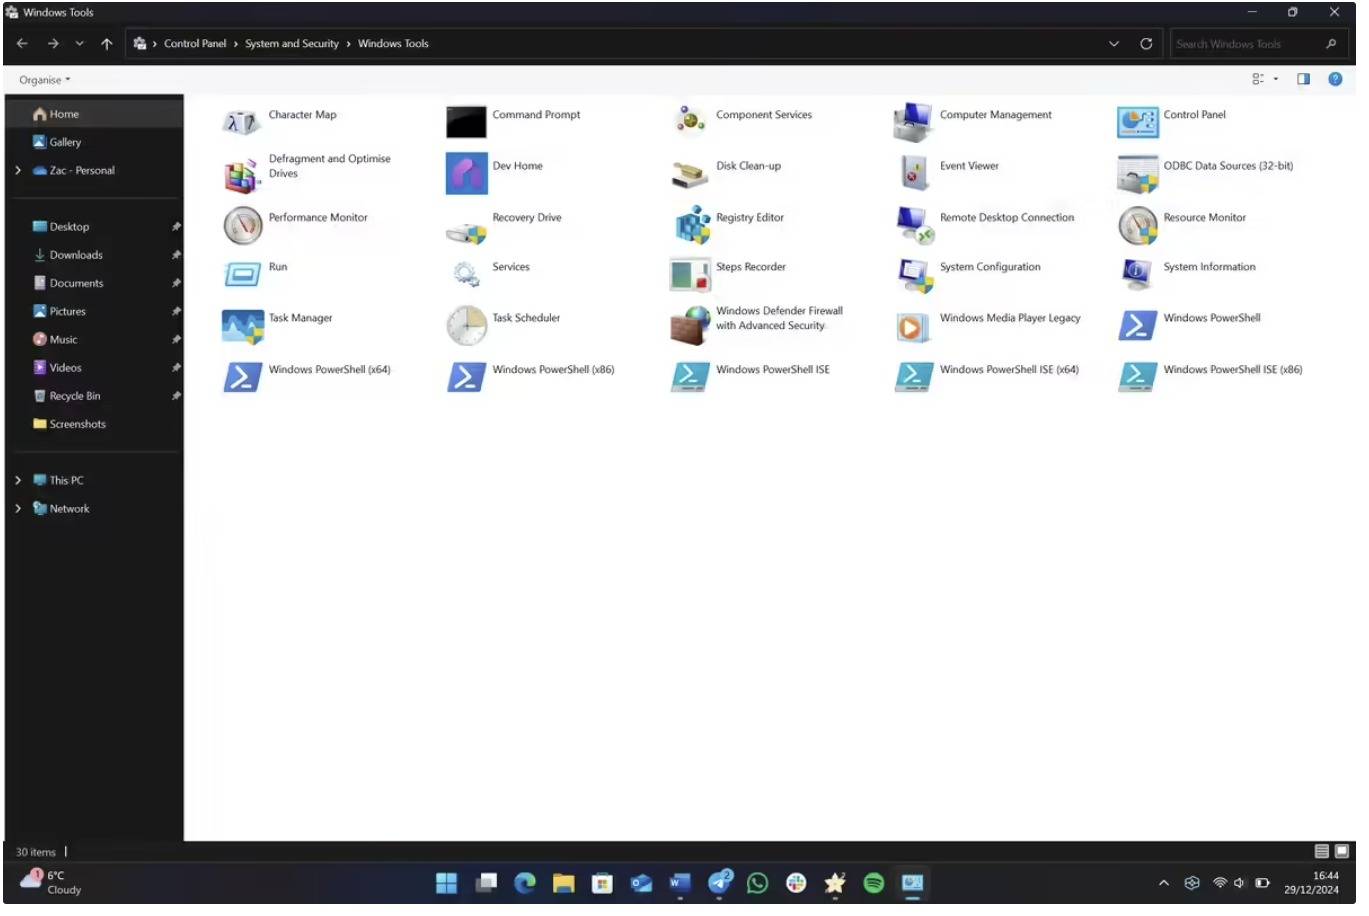This screenshot has width=1369, height=916.
Task: Select Downloads in the navigation pane
Action: click(x=76, y=255)
